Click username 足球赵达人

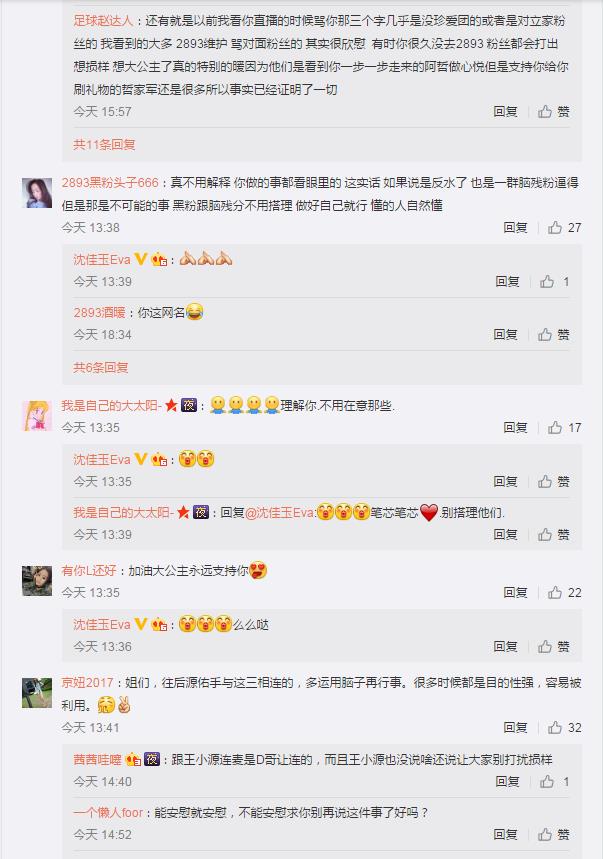point(103,21)
